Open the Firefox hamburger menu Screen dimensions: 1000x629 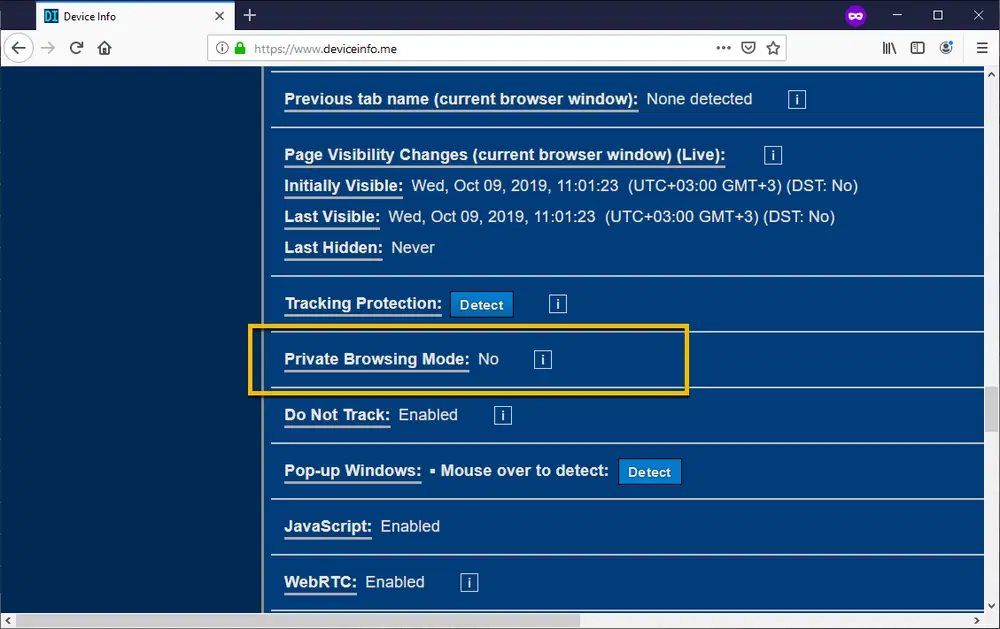pyautogui.click(x=981, y=47)
